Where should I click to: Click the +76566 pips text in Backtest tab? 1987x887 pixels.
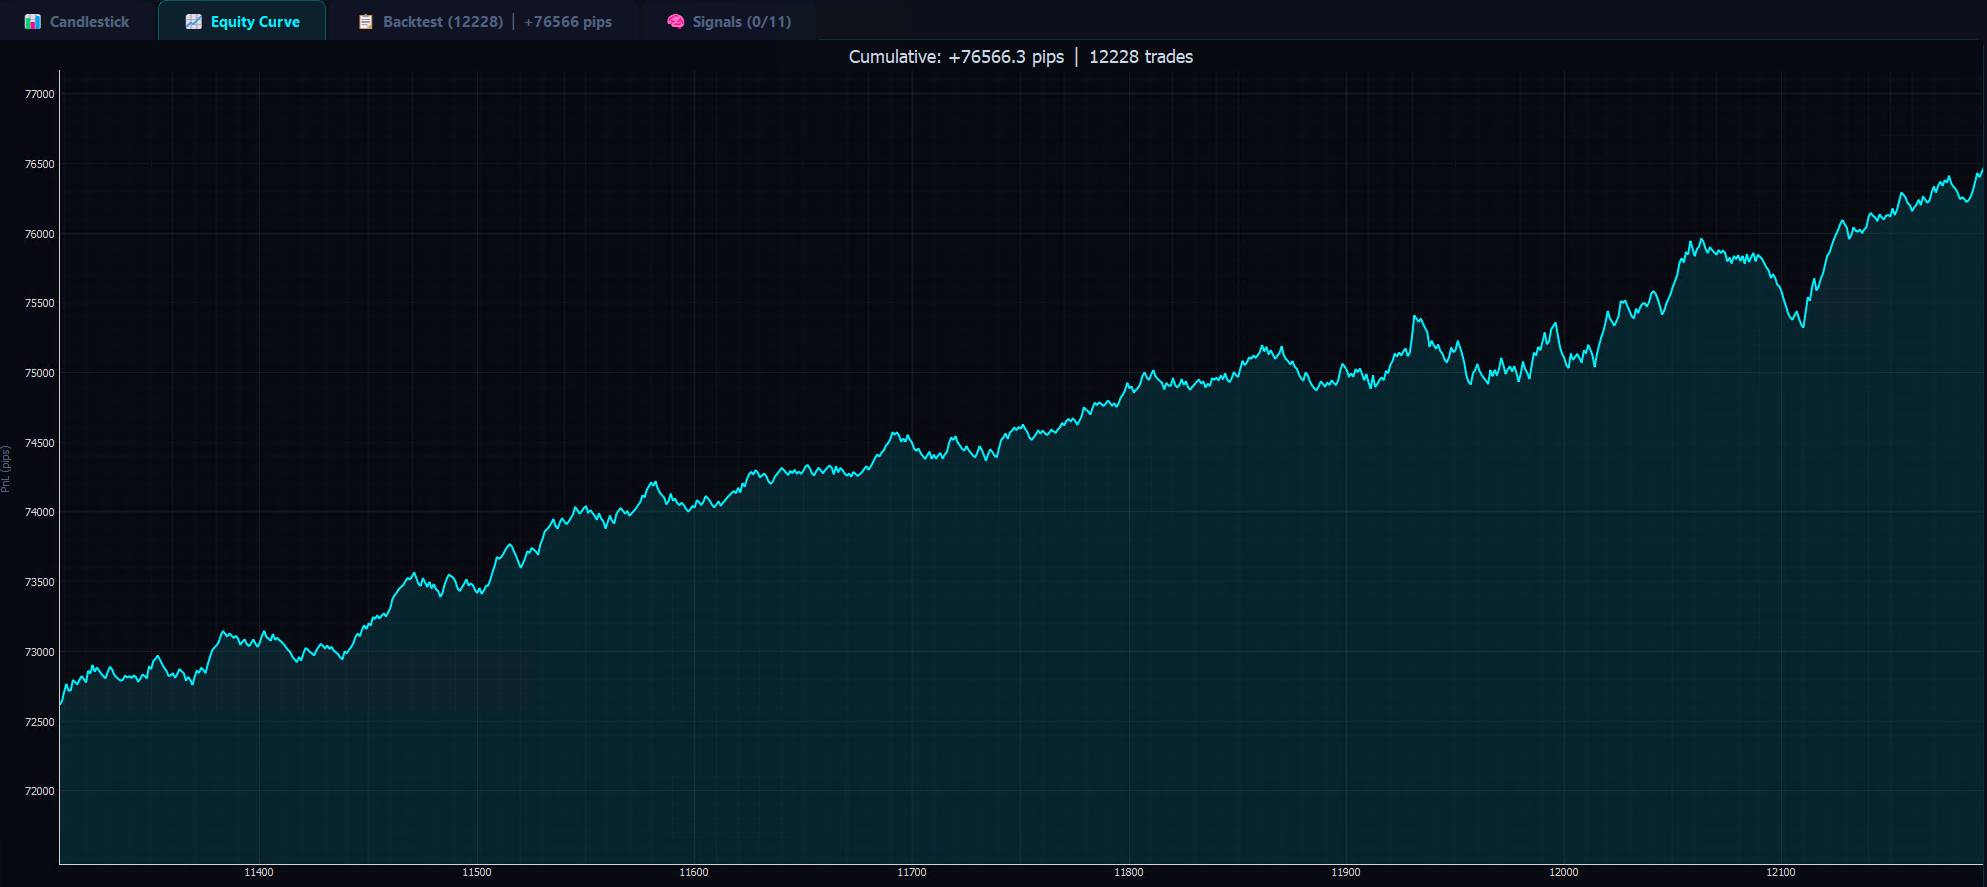tap(568, 21)
